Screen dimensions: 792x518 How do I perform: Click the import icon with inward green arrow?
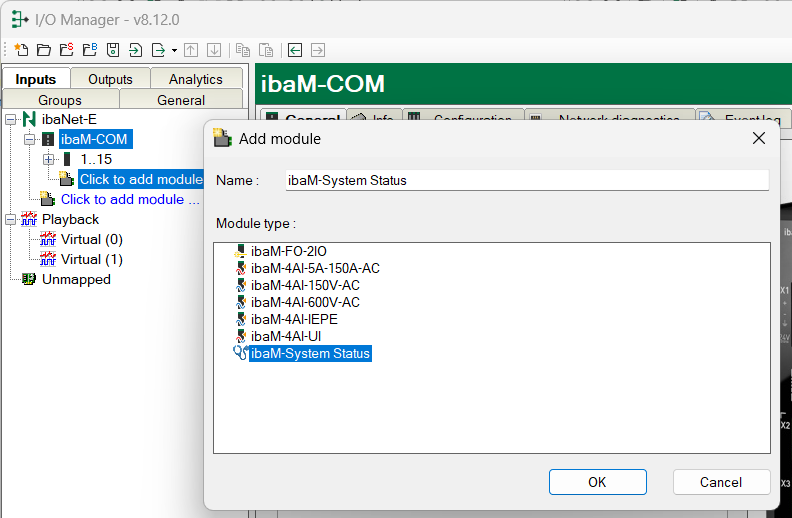[x=135, y=49]
